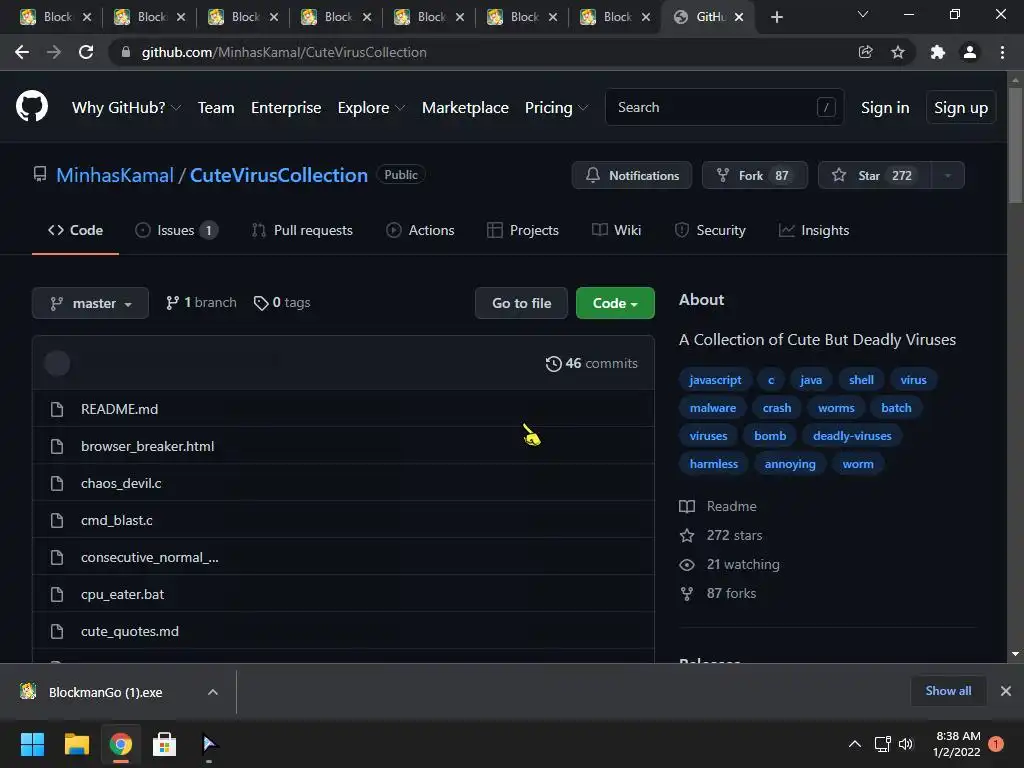Open the GitHub logo homepage

tap(31, 107)
